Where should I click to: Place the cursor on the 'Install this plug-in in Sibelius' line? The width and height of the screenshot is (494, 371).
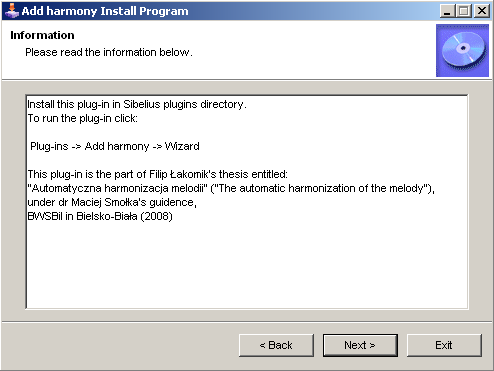[137, 104]
